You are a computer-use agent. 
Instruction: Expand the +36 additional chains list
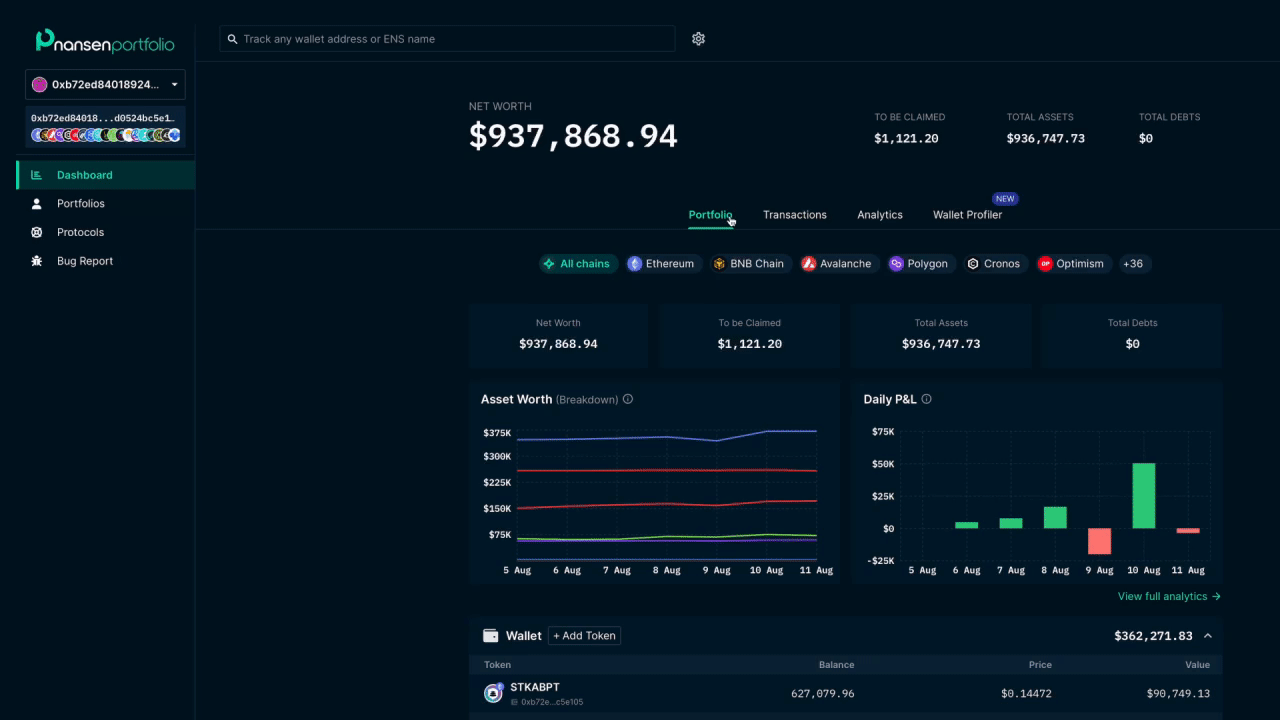(x=1132, y=263)
